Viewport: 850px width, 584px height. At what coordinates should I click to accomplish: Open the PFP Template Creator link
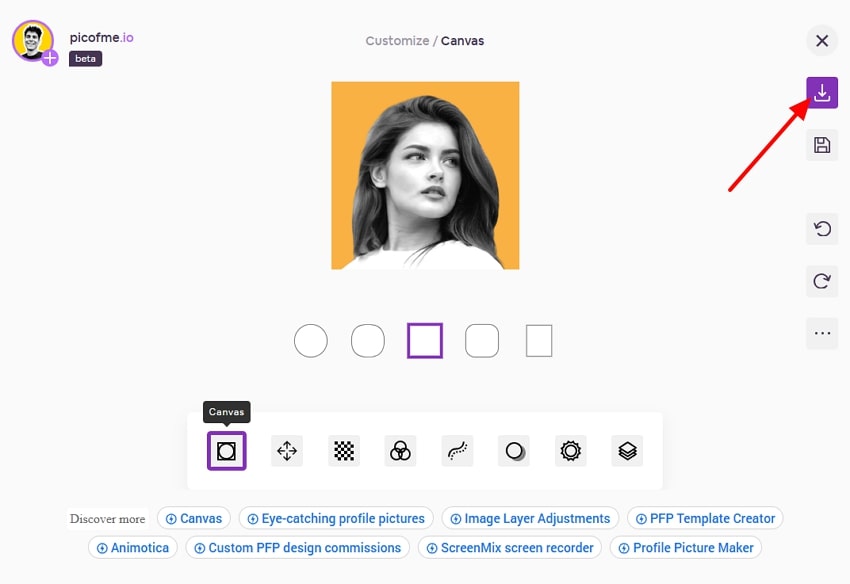pyautogui.click(x=705, y=518)
